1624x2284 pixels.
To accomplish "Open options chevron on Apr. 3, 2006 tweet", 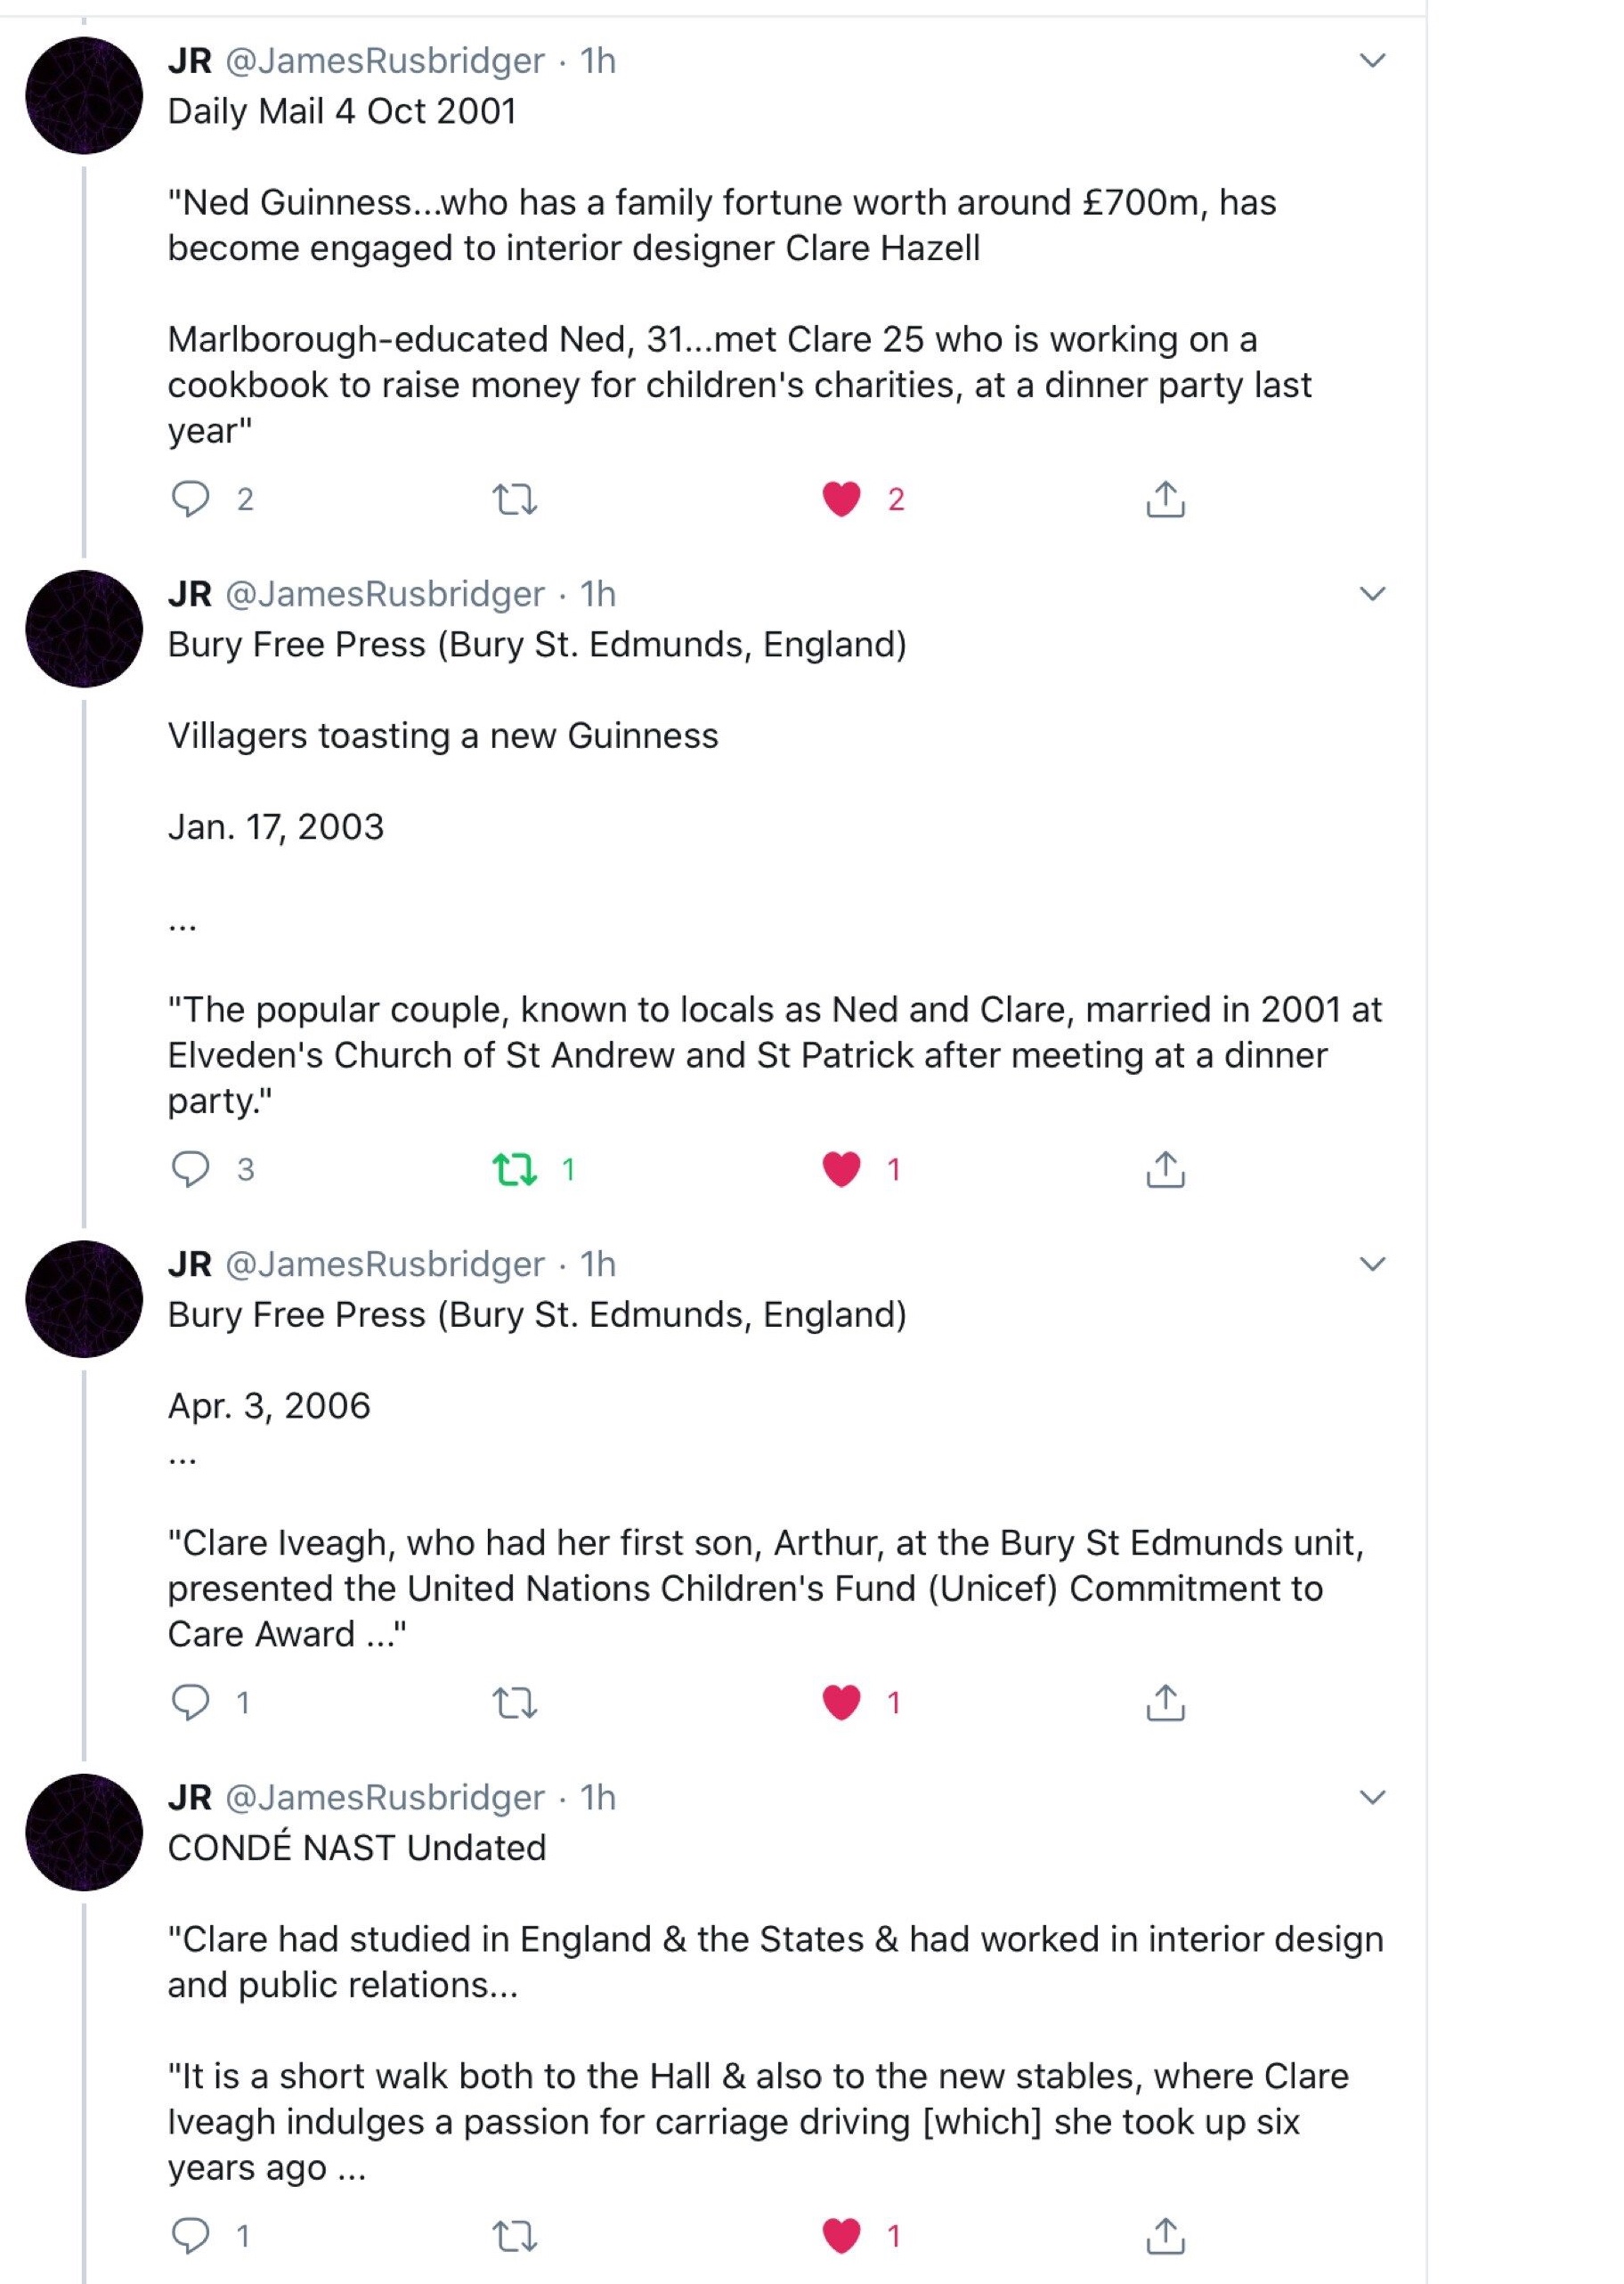I will (x=1373, y=1264).
